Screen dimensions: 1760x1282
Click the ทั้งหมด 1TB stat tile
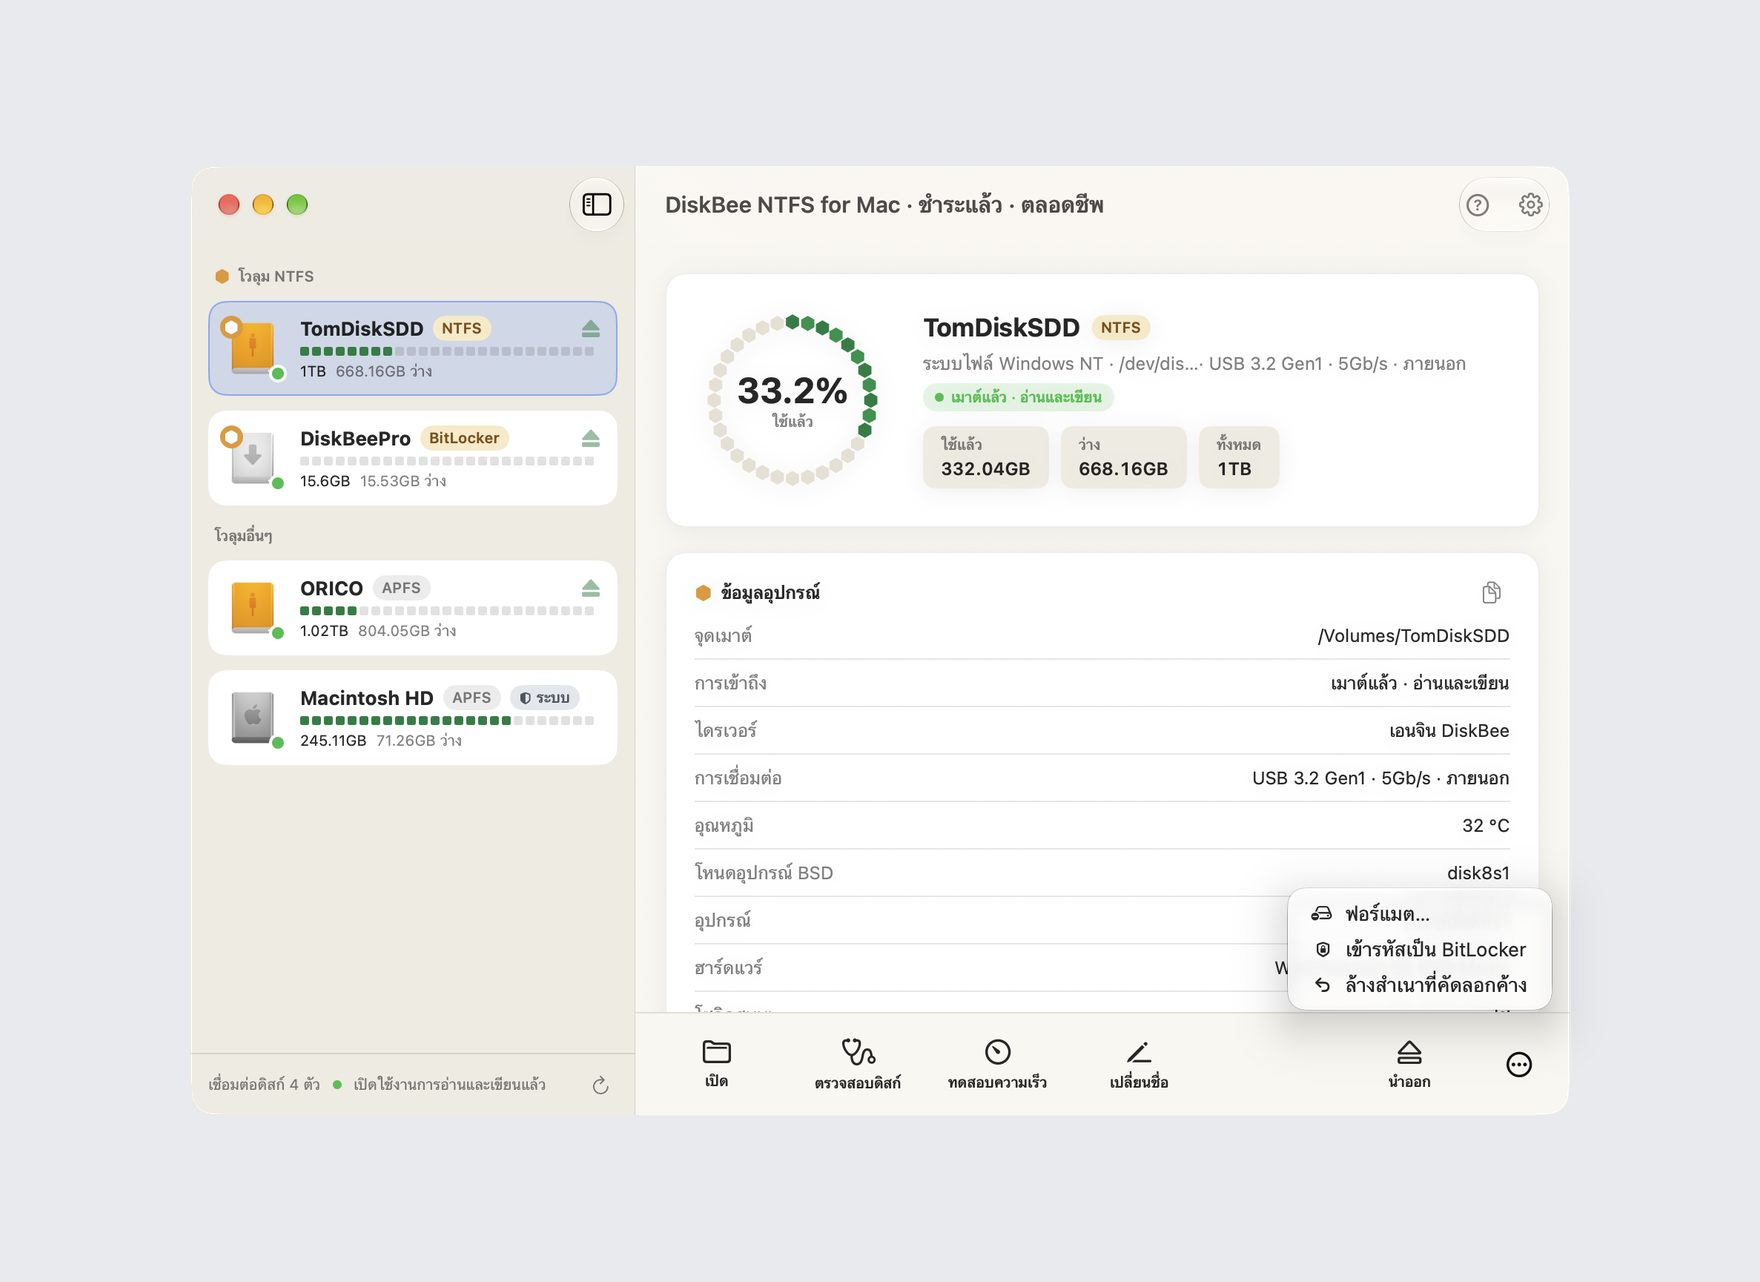(x=1239, y=458)
